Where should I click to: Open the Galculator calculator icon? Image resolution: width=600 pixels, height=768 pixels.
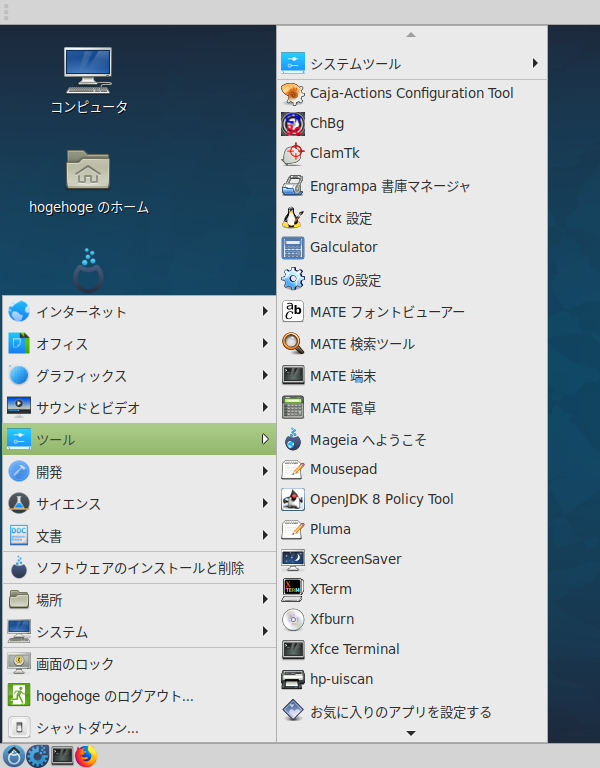(293, 247)
